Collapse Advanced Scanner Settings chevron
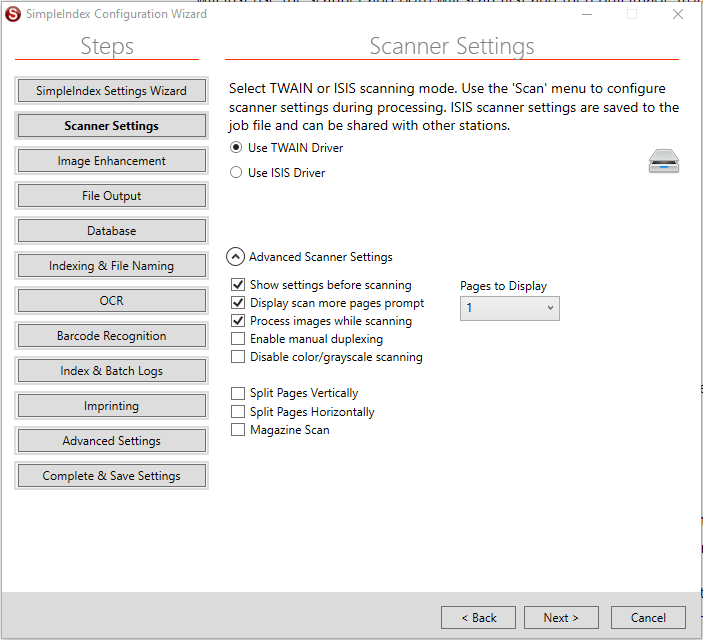Image resolution: width=703 pixels, height=640 pixels. [235, 257]
